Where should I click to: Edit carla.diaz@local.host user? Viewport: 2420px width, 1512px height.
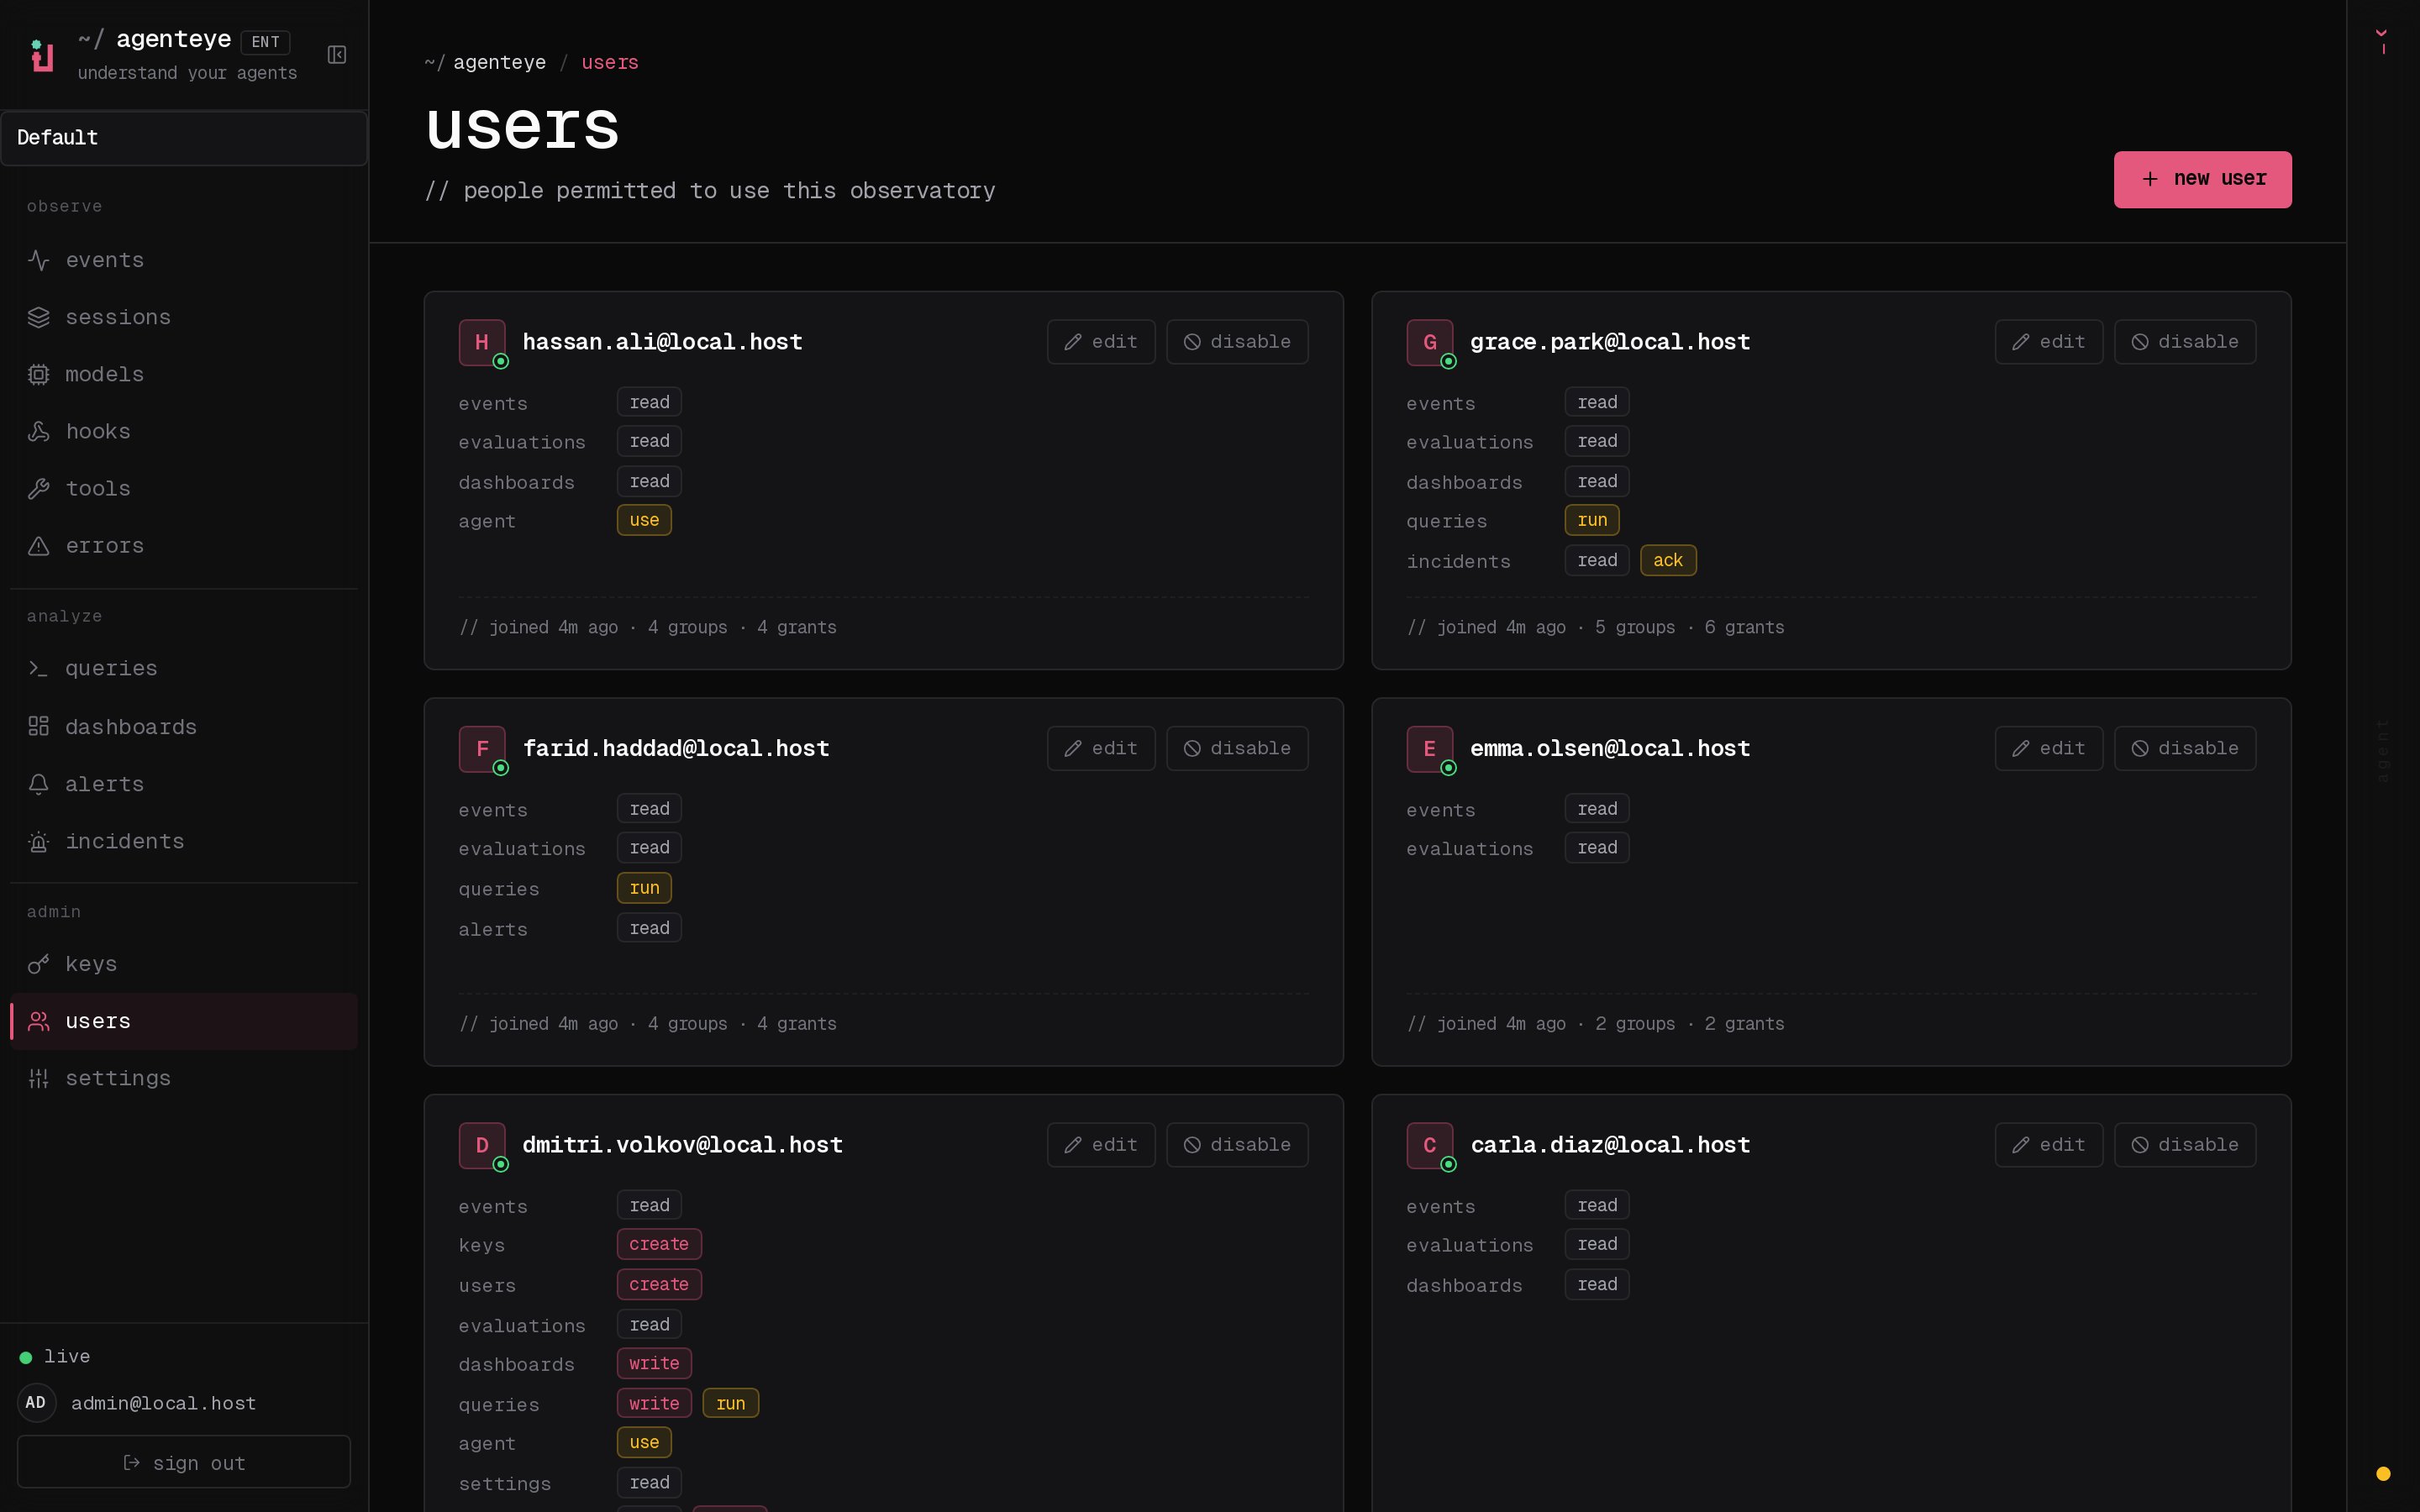tap(2048, 1145)
